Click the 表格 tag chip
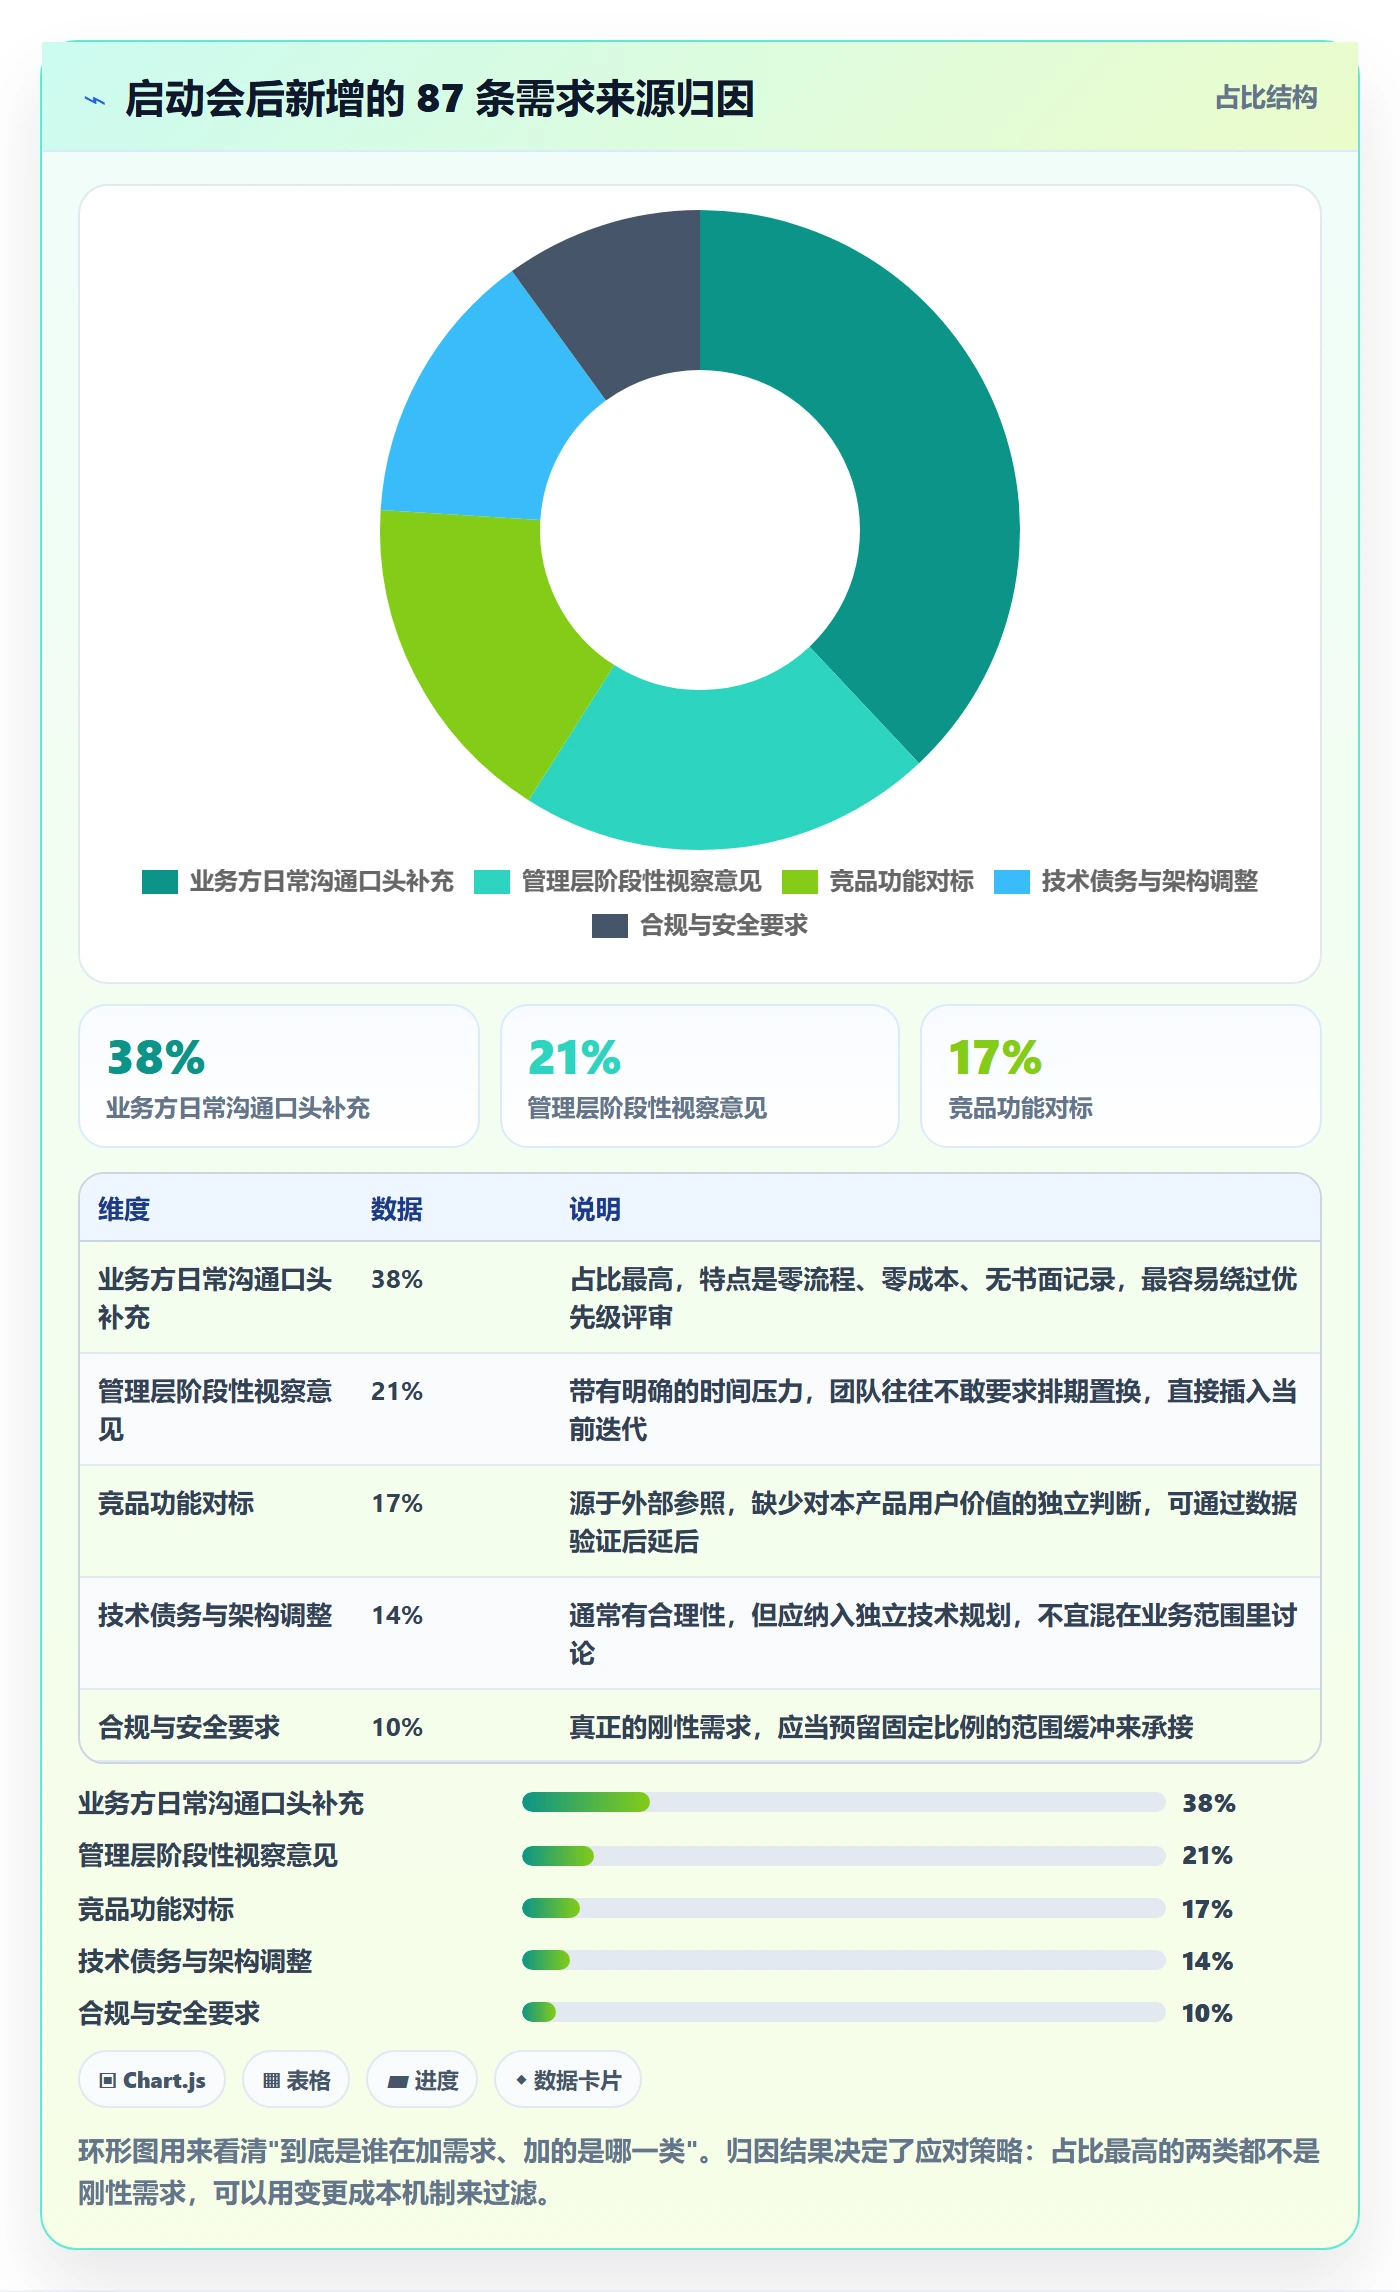 click(296, 2080)
